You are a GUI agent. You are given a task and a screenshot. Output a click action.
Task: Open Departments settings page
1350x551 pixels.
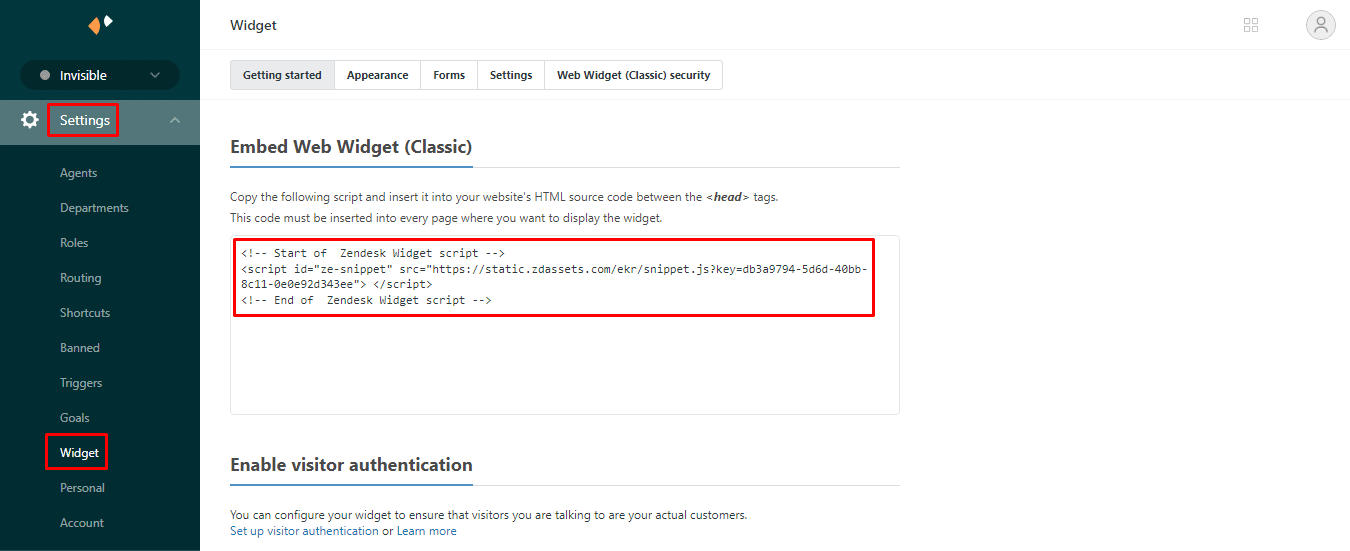click(94, 208)
